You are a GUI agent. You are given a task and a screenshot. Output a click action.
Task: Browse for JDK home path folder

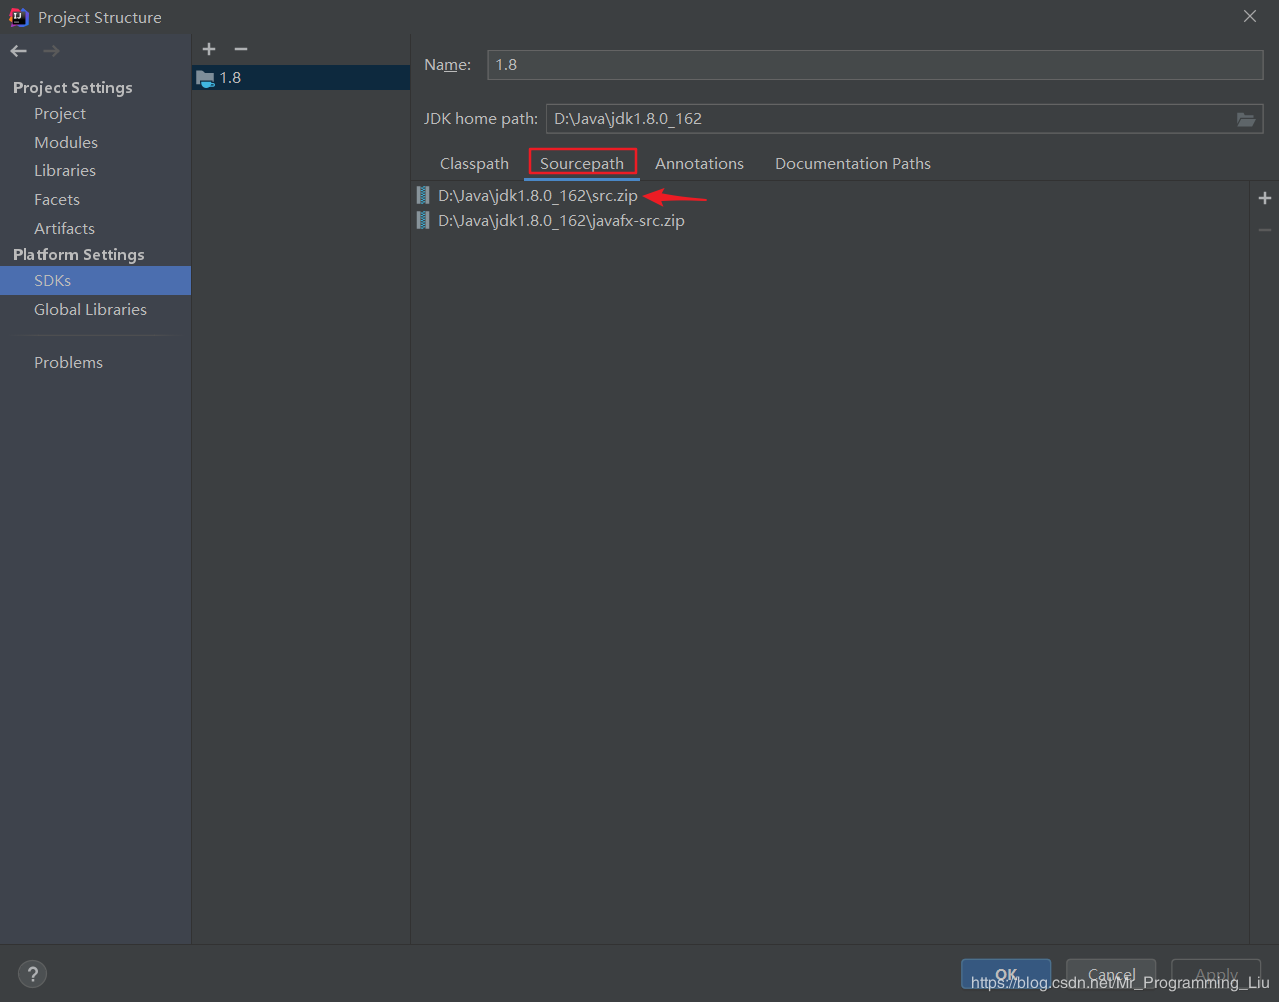(1246, 119)
